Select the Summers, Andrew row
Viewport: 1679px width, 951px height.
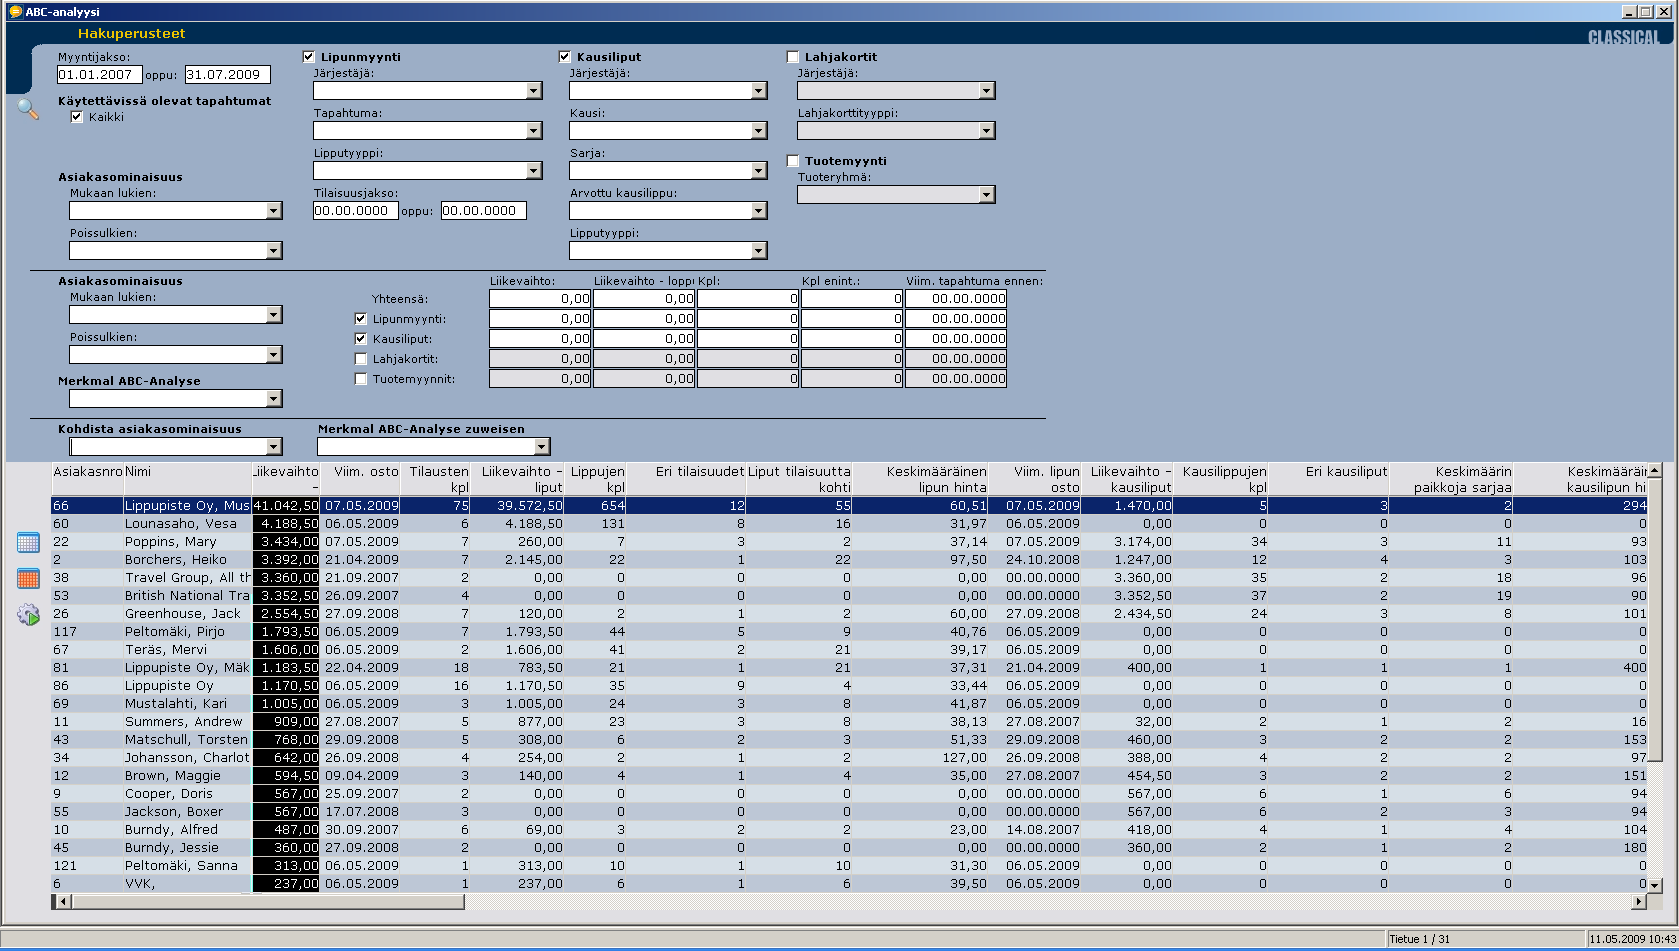pyautogui.click(x=849, y=722)
